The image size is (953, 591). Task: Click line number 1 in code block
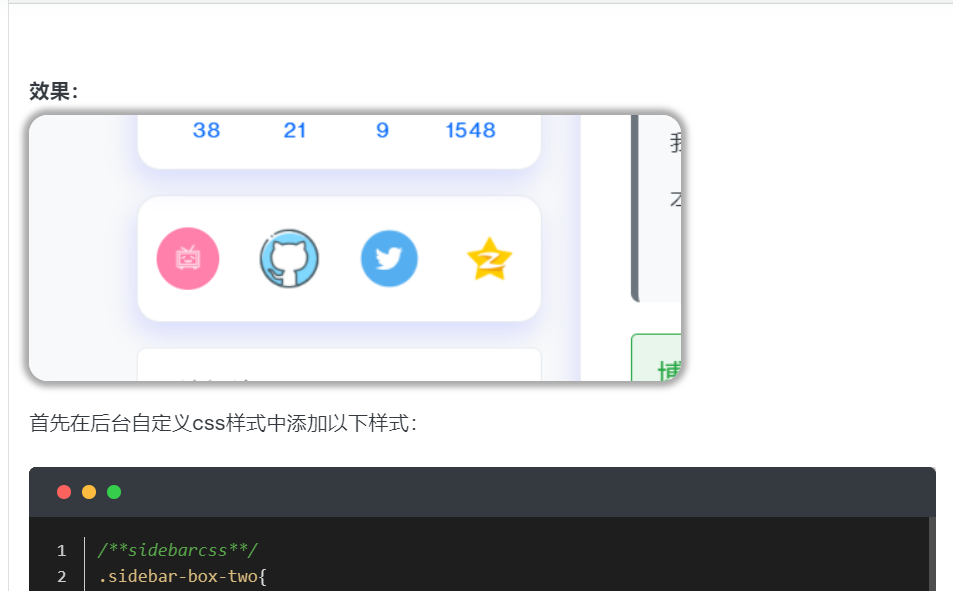click(61, 551)
